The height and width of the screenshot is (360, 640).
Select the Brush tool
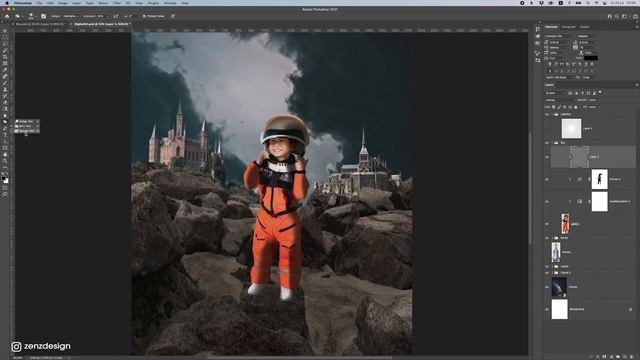coord(5,83)
